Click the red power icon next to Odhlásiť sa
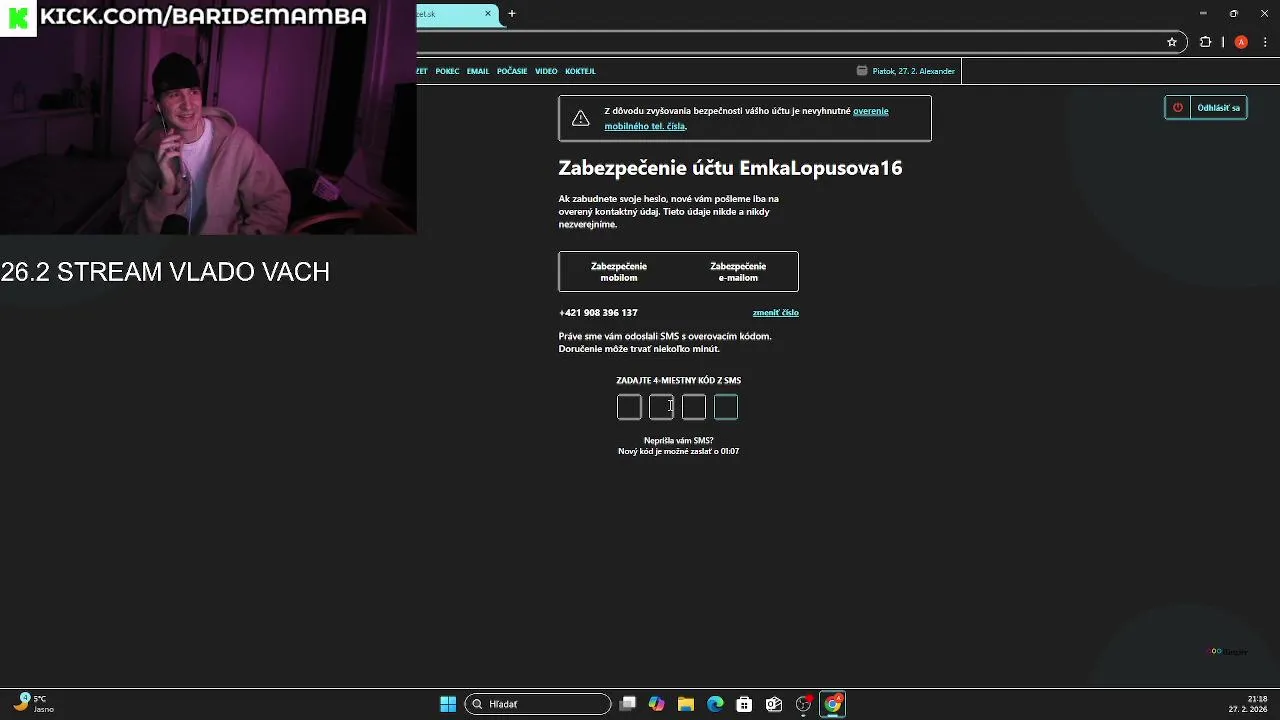This screenshot has height=720, width=1280. tap(1178, 108)
